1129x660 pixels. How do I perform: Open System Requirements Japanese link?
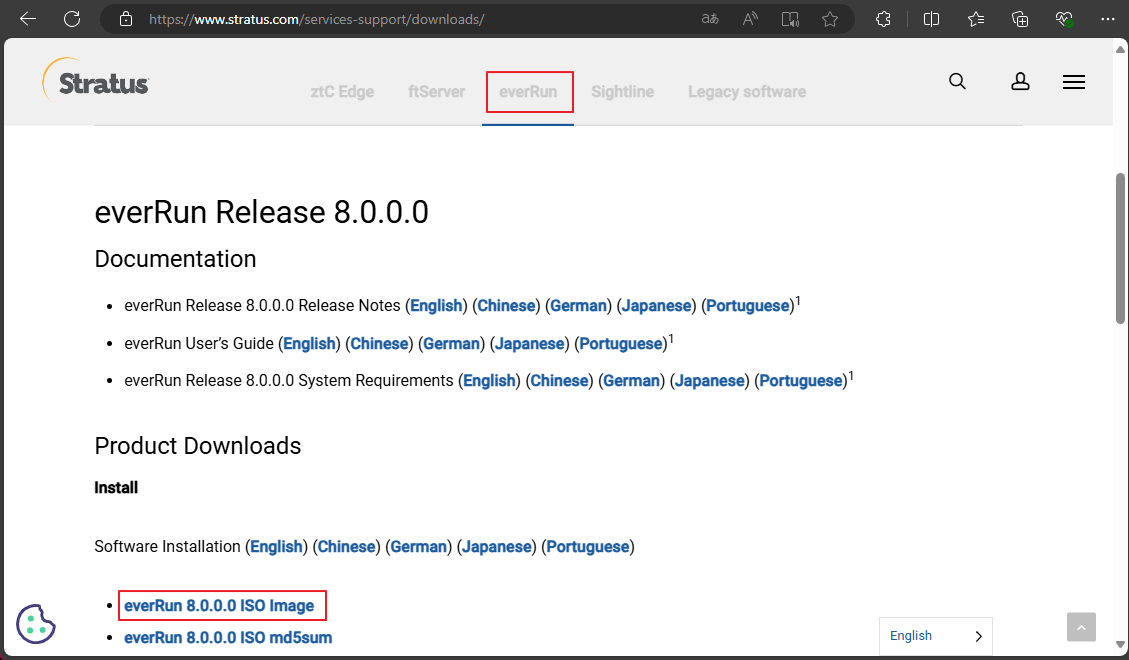coord(710,381)
